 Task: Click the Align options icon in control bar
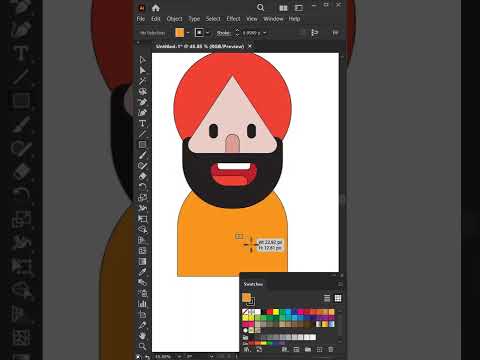point(315,33)
